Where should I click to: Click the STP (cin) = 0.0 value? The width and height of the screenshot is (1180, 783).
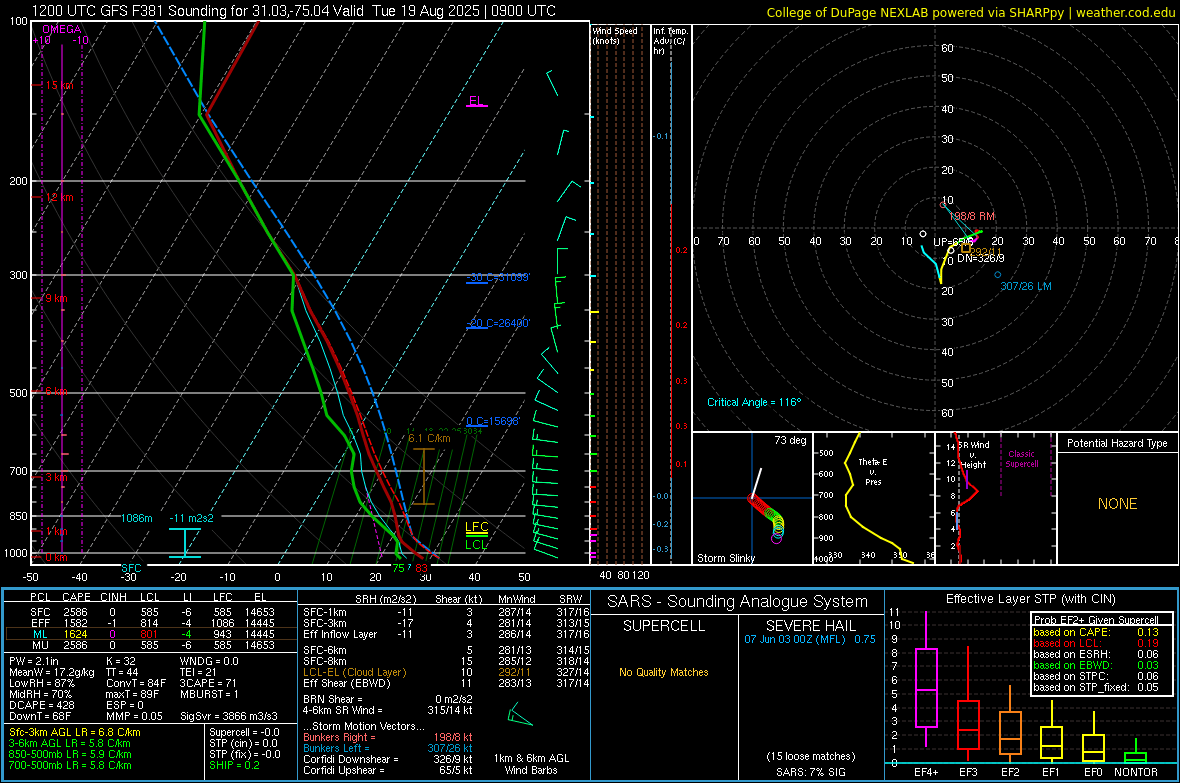coord(243,743)
